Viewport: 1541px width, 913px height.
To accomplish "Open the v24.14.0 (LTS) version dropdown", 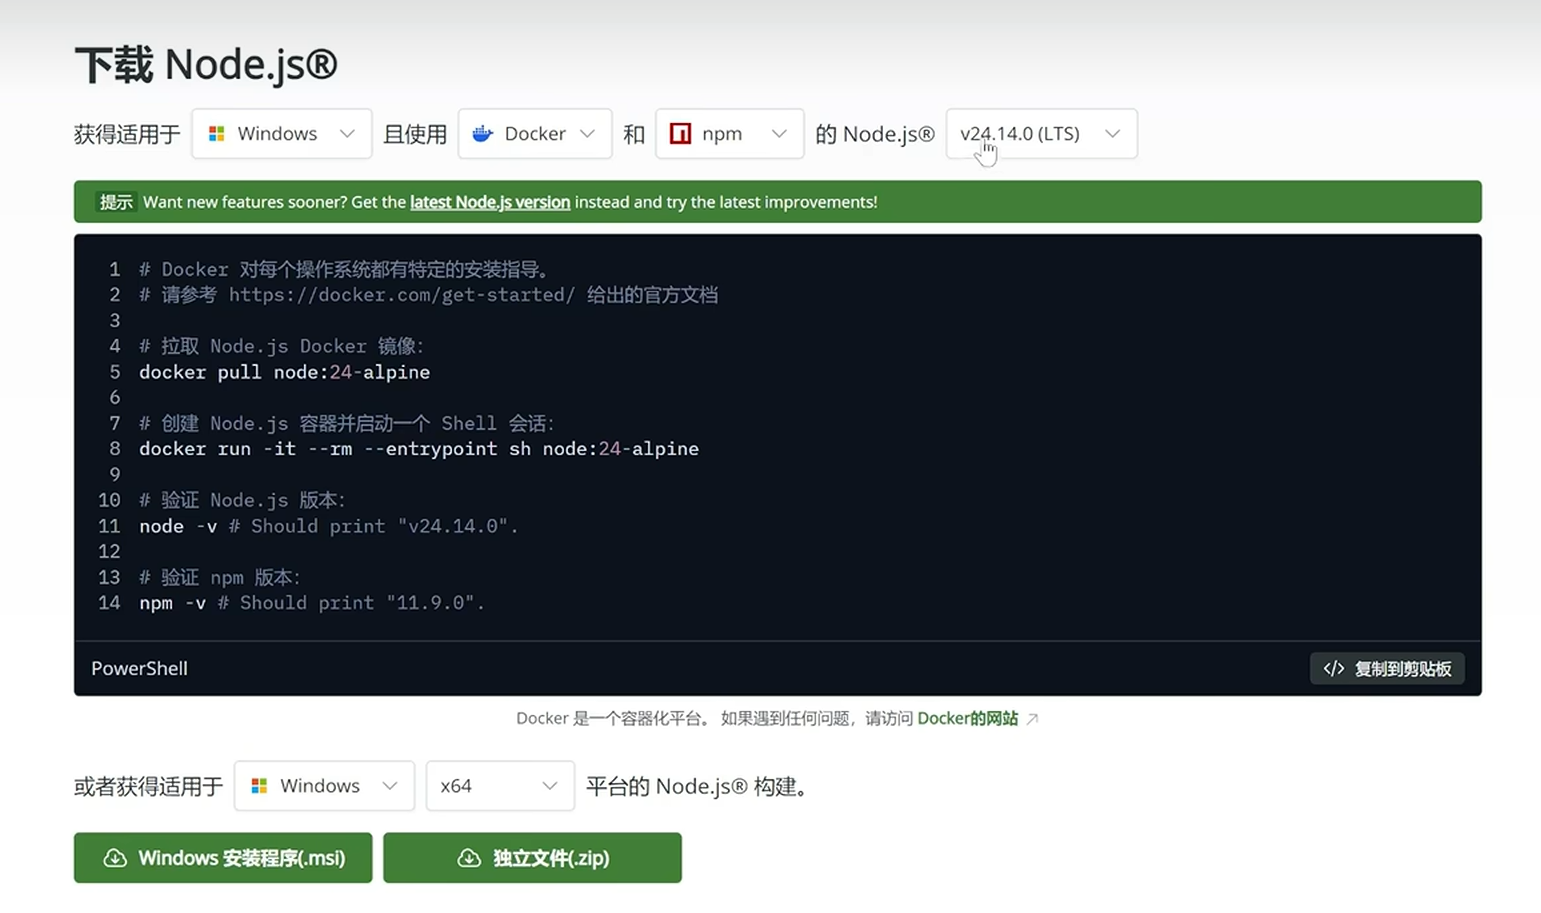I will pyautogui.click(x=1040, y=133).
